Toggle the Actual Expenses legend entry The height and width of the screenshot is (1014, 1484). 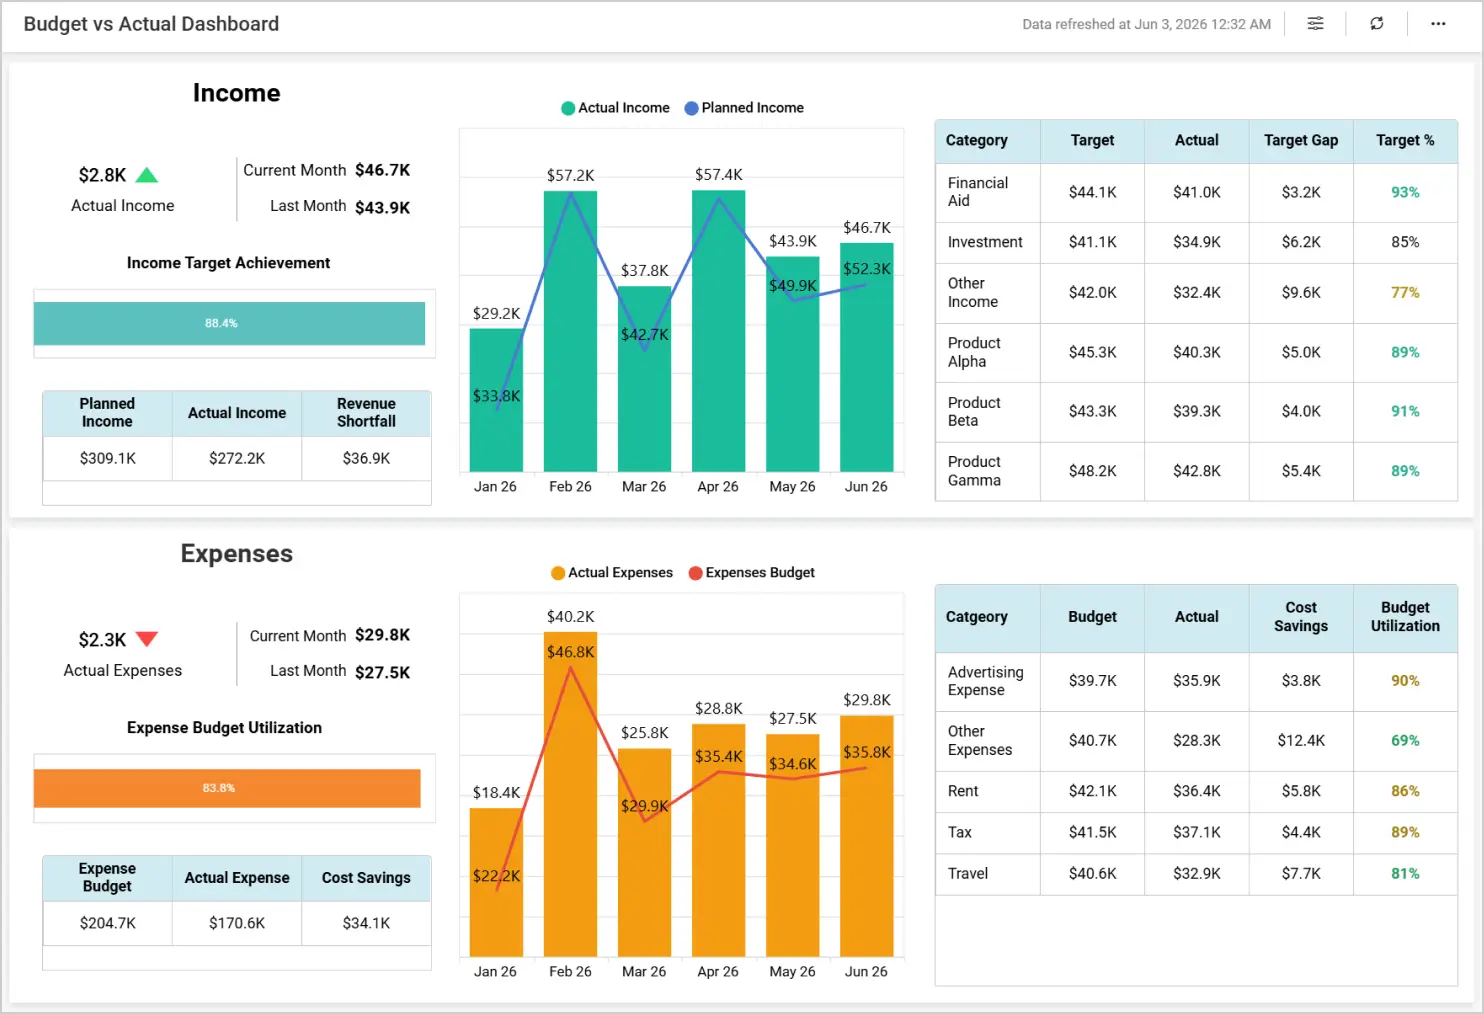point(612,573)
